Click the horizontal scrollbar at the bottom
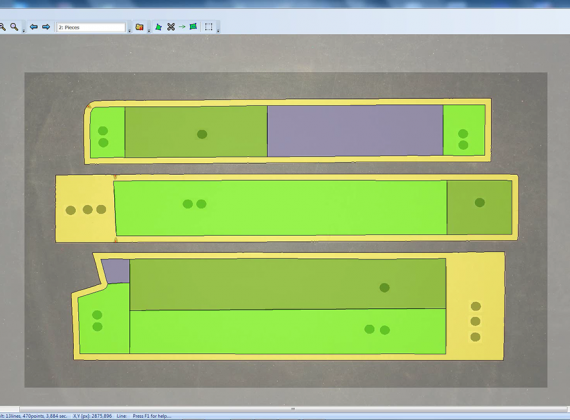Image resolution: width=570 pixels, height=420 pixels. 293,409
